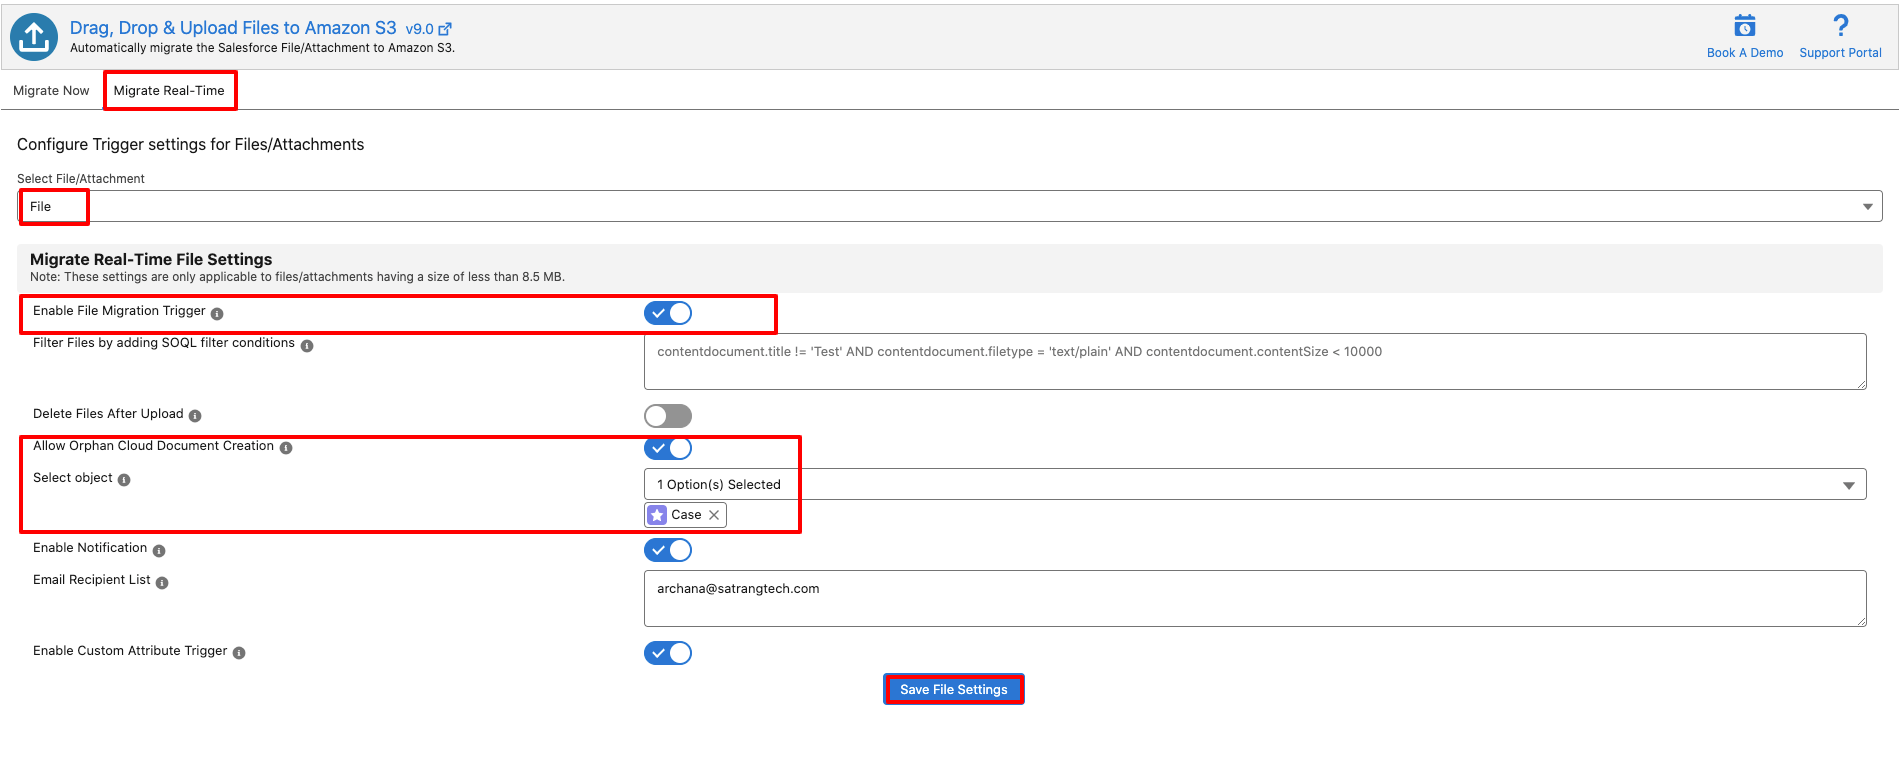Remove the Case pill with X
Viewport: 1904px width, 768px height.
[x=714, y=515]
